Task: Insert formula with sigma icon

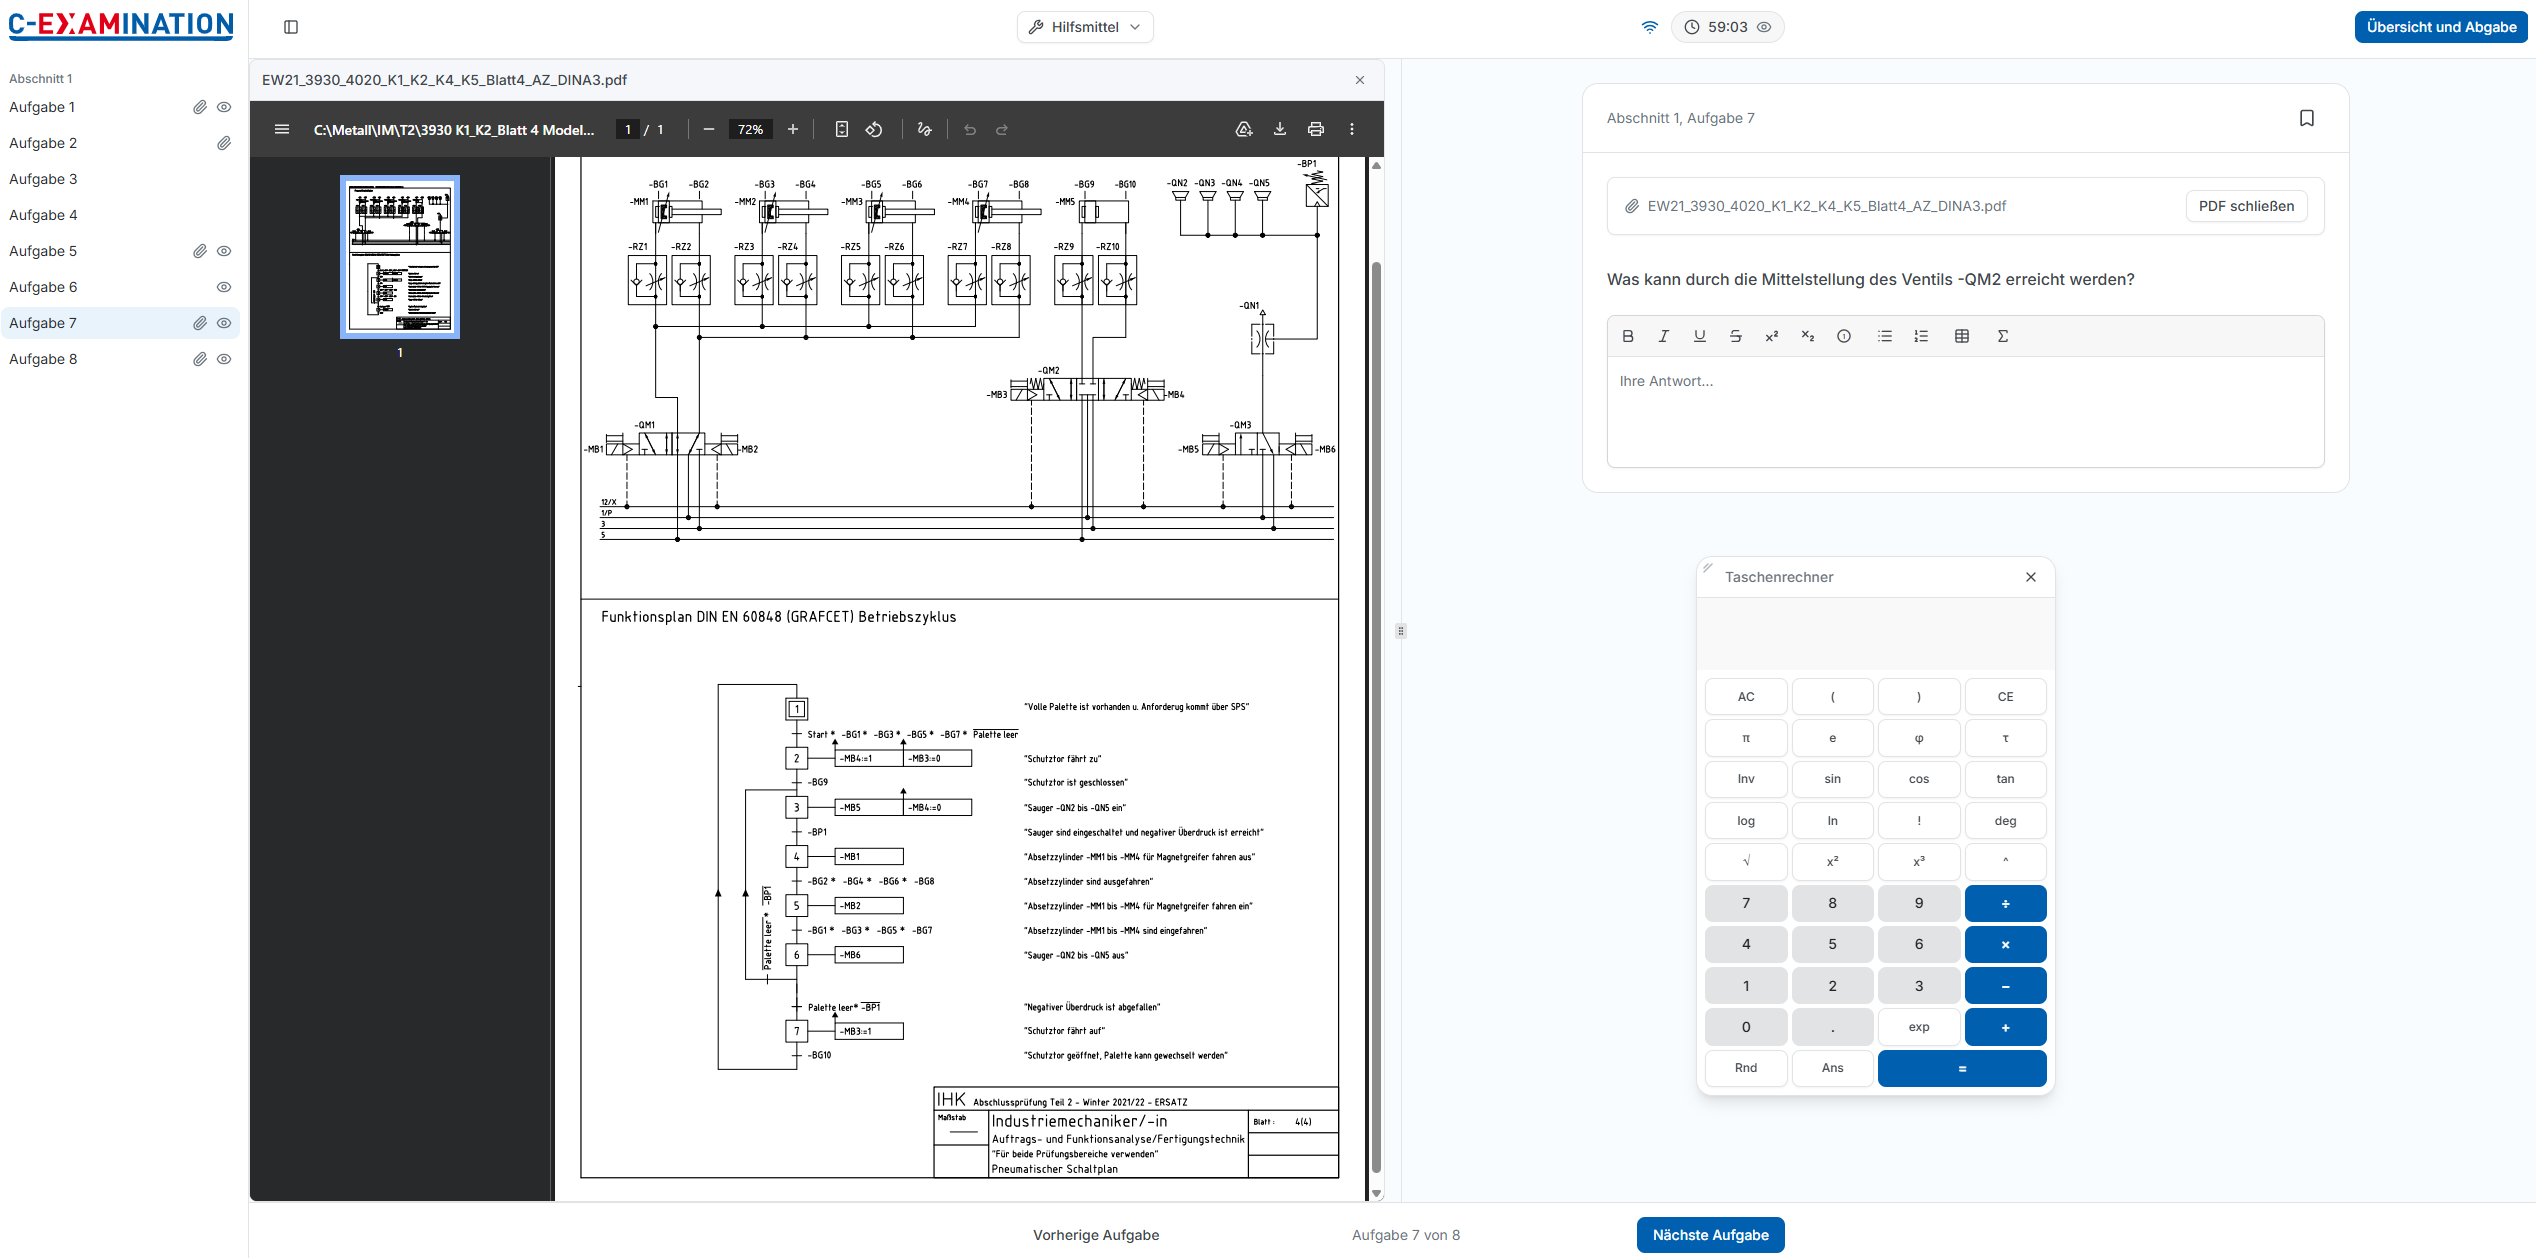Action: point(2003,336)
